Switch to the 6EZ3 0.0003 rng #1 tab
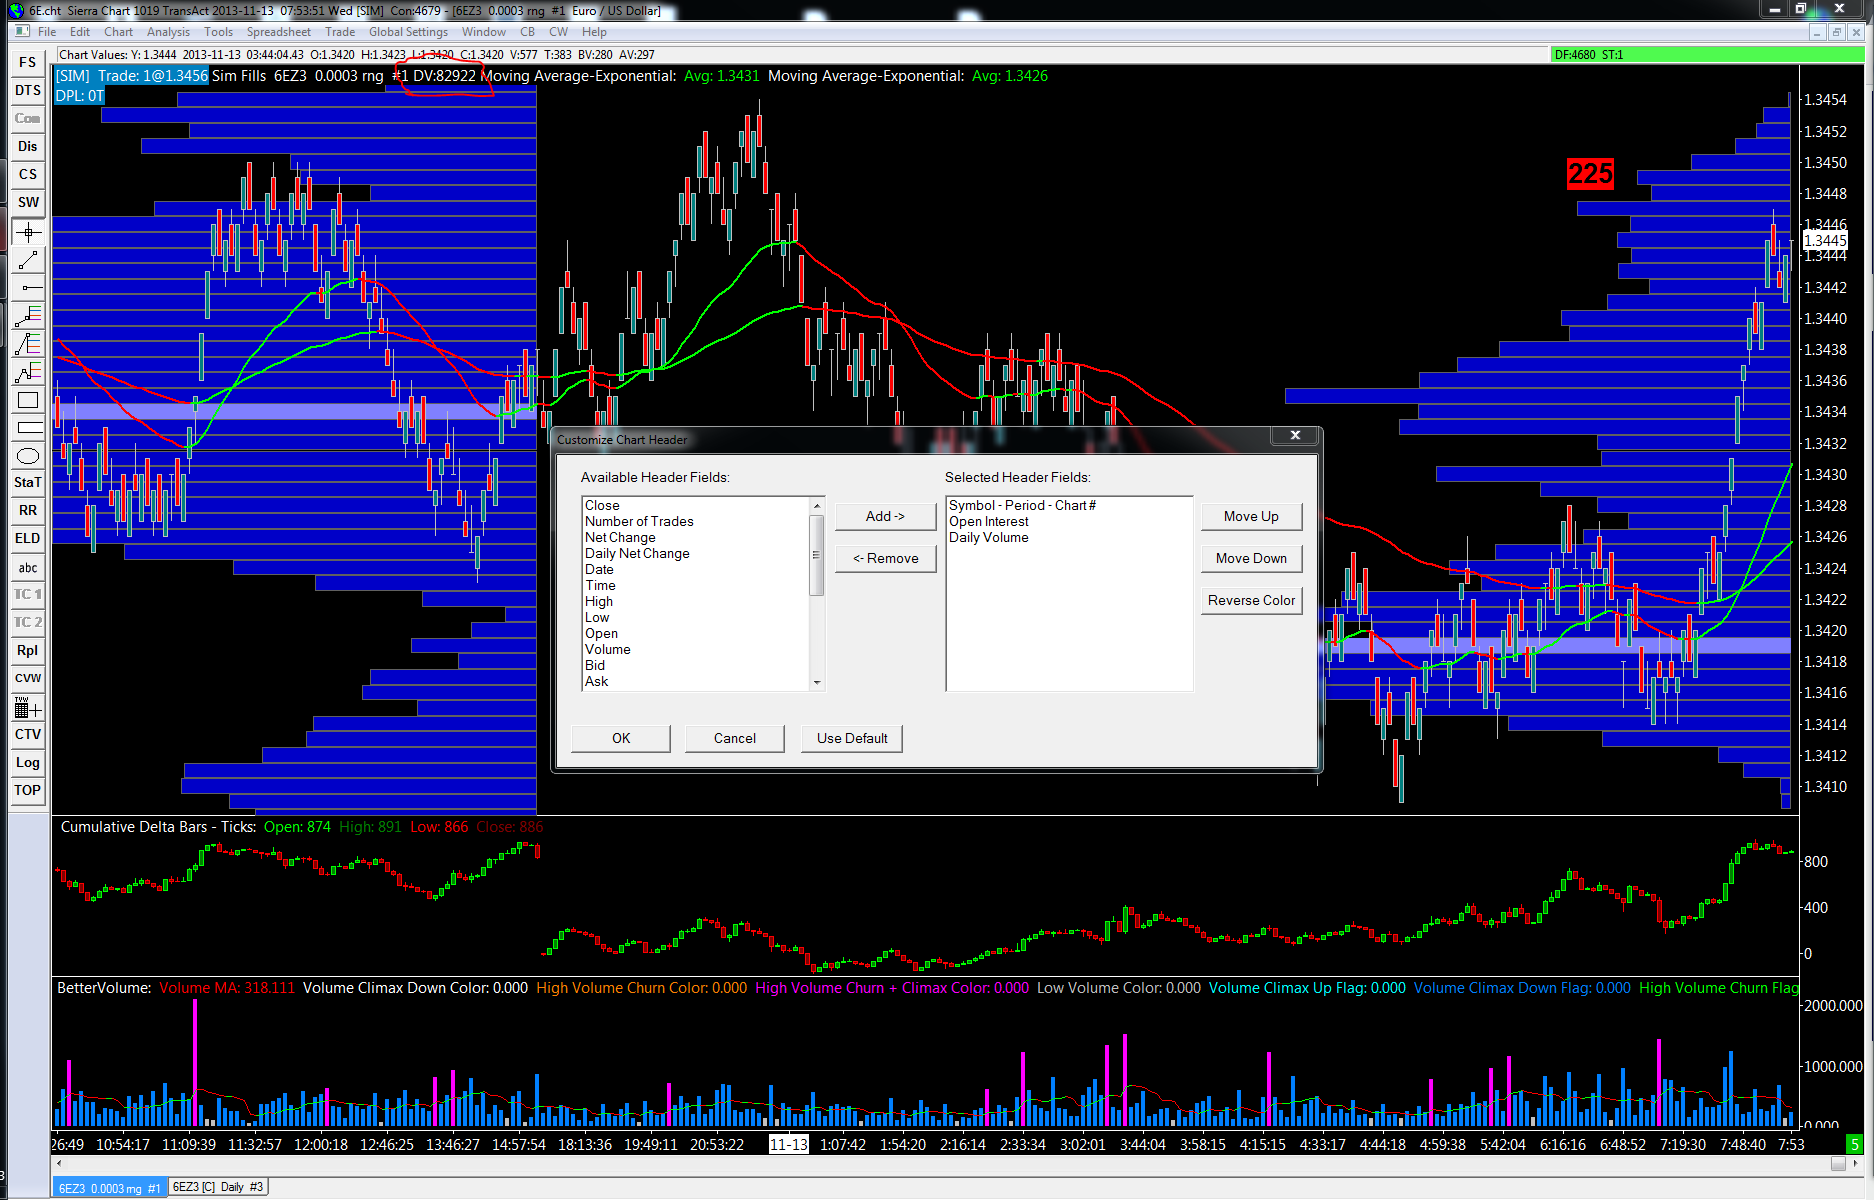1874x1200 pixels. (109, 1188)
